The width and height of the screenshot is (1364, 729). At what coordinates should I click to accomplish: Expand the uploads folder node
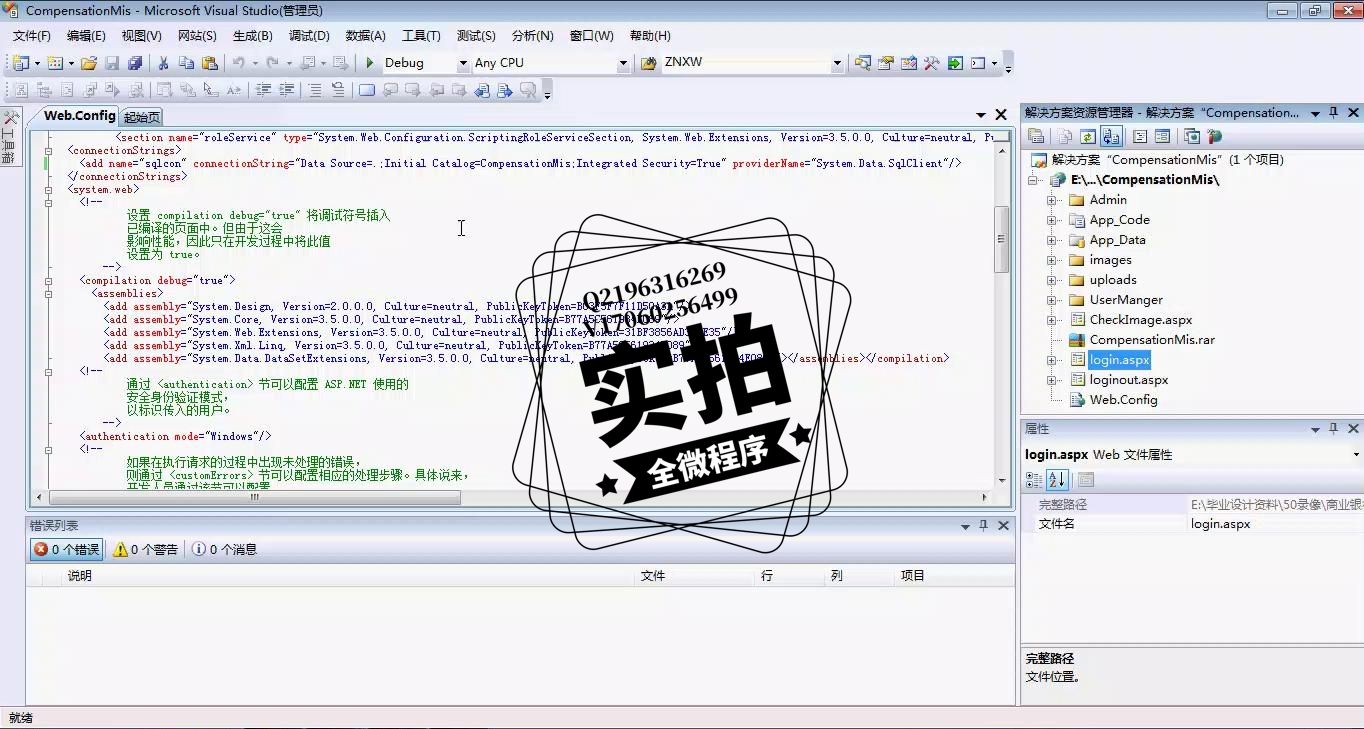(1052, 280)
